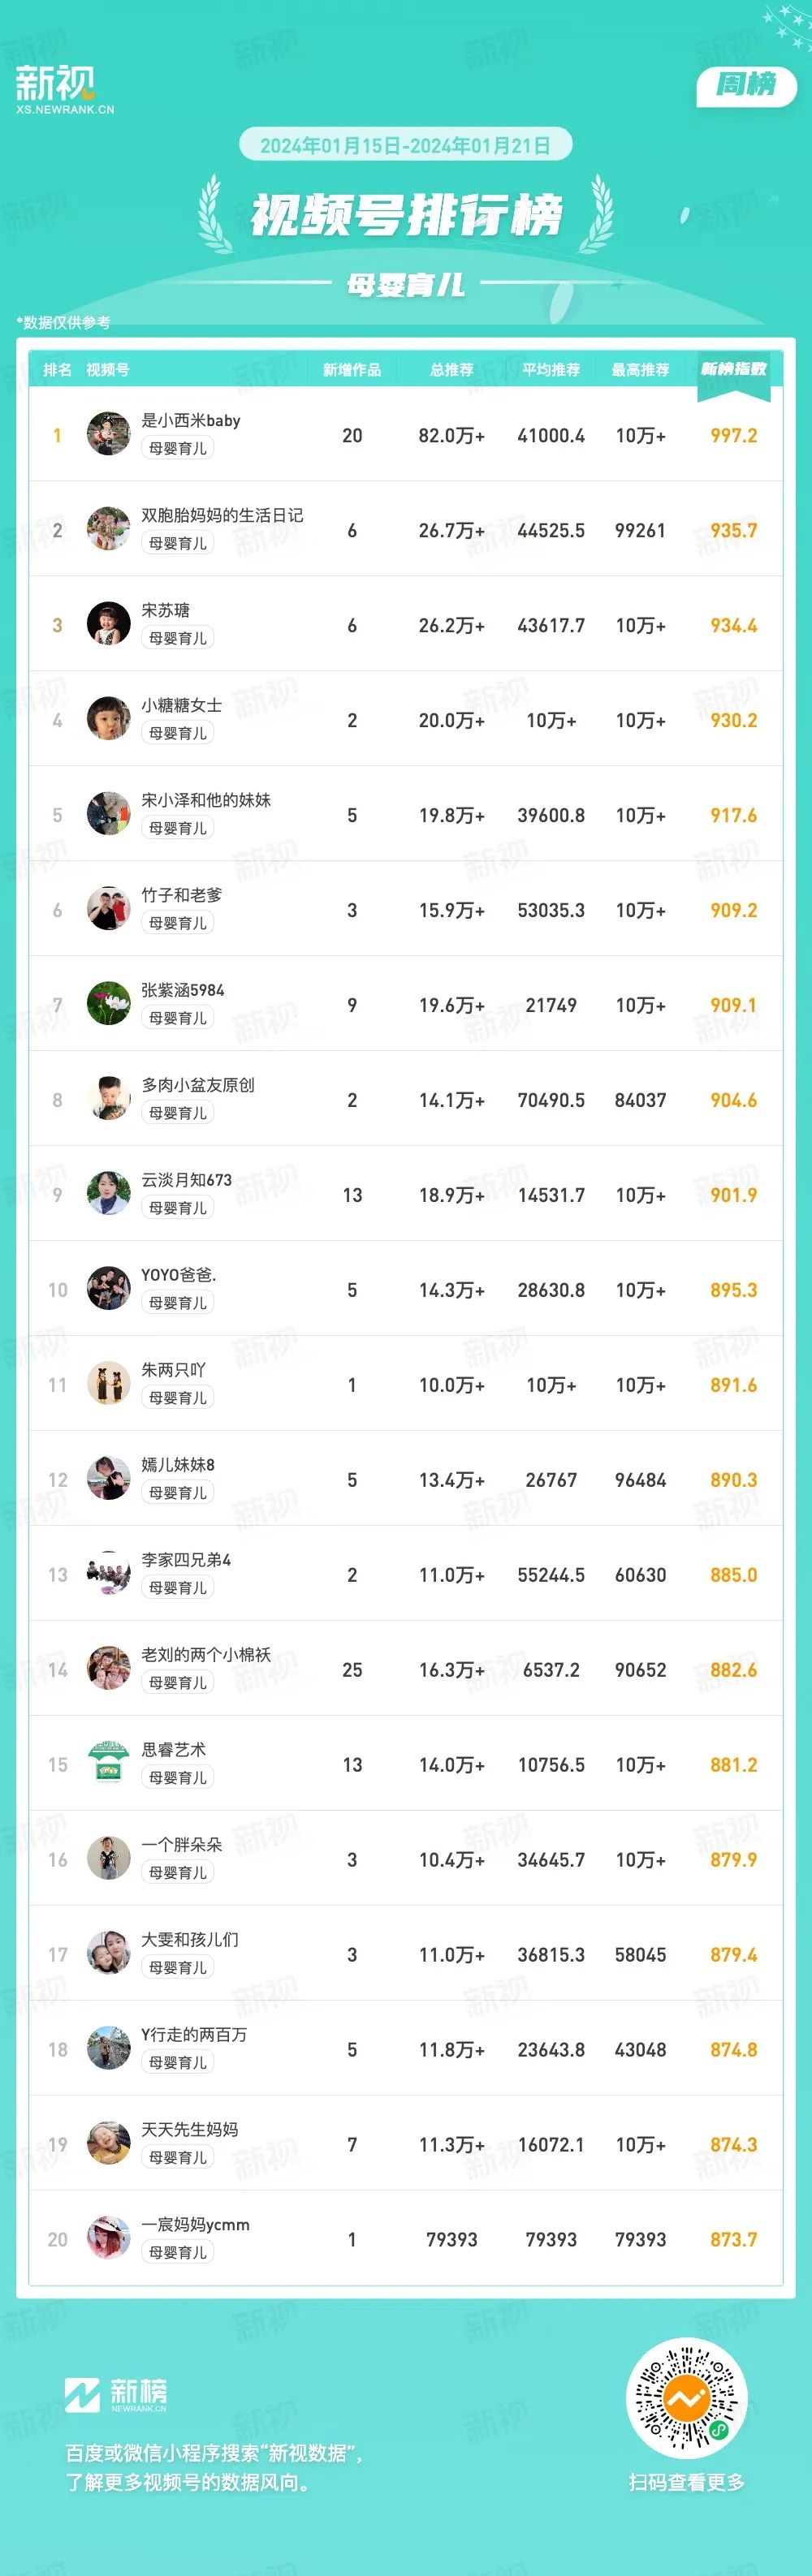Click the 新增作品 column header
812x2576 pixels.
pyautogui.click(x=352, y=370)
